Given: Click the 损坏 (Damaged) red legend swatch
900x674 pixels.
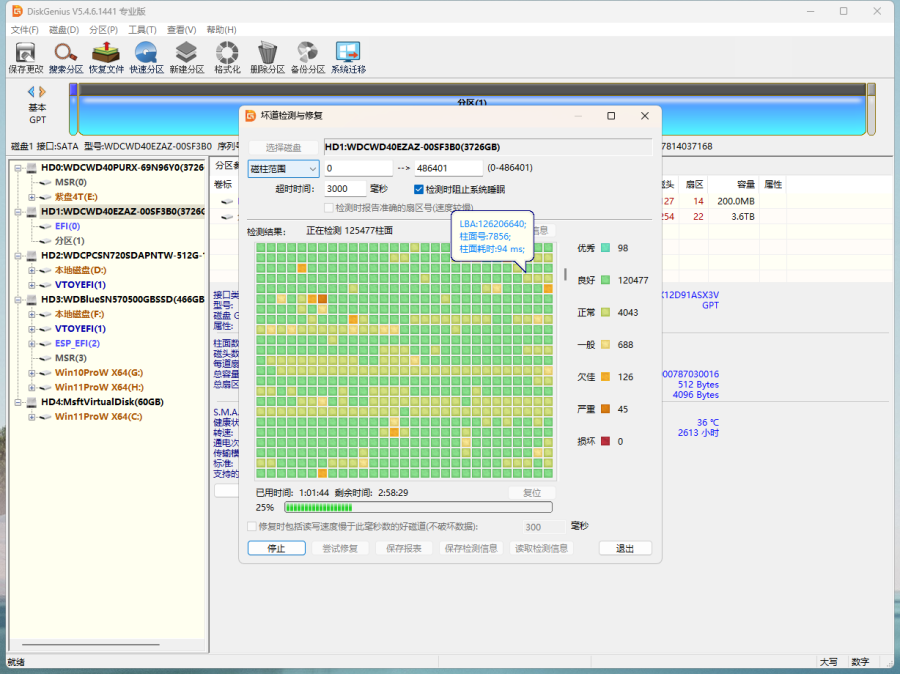Looking at the screenshot, I should (606, 441).
